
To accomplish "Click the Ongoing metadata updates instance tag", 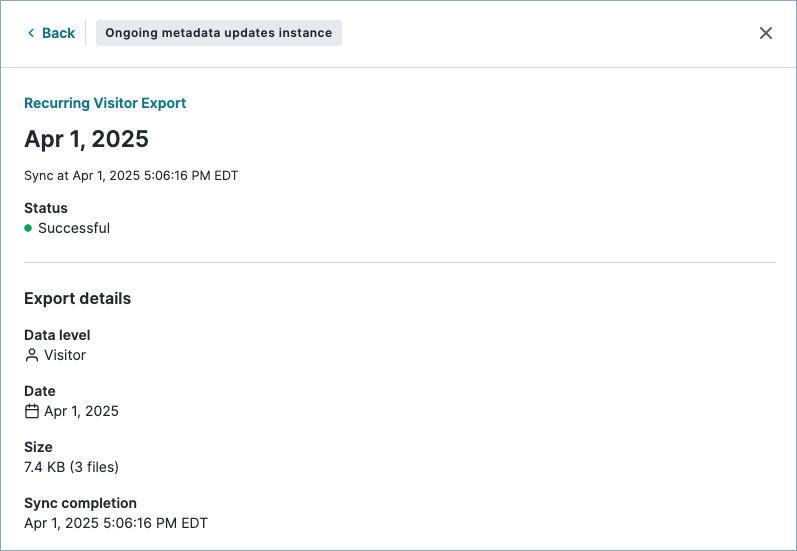I will click(x=219, y=33).
